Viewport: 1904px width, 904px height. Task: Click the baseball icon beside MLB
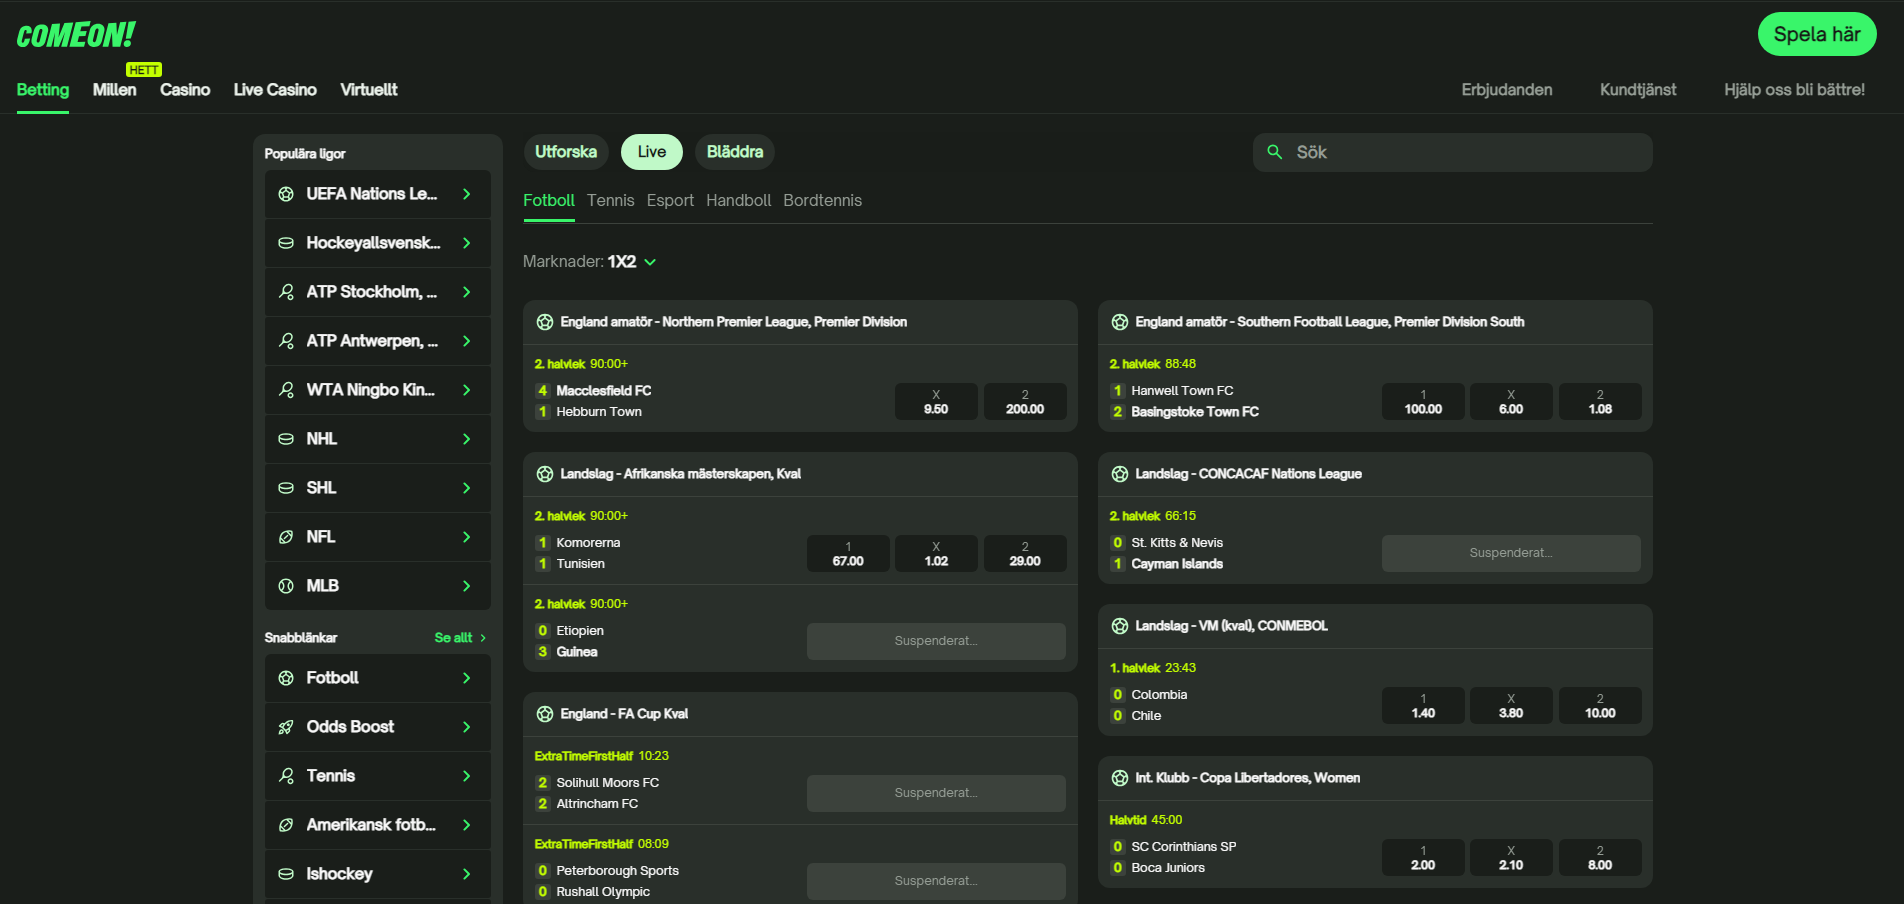point(286,586)
